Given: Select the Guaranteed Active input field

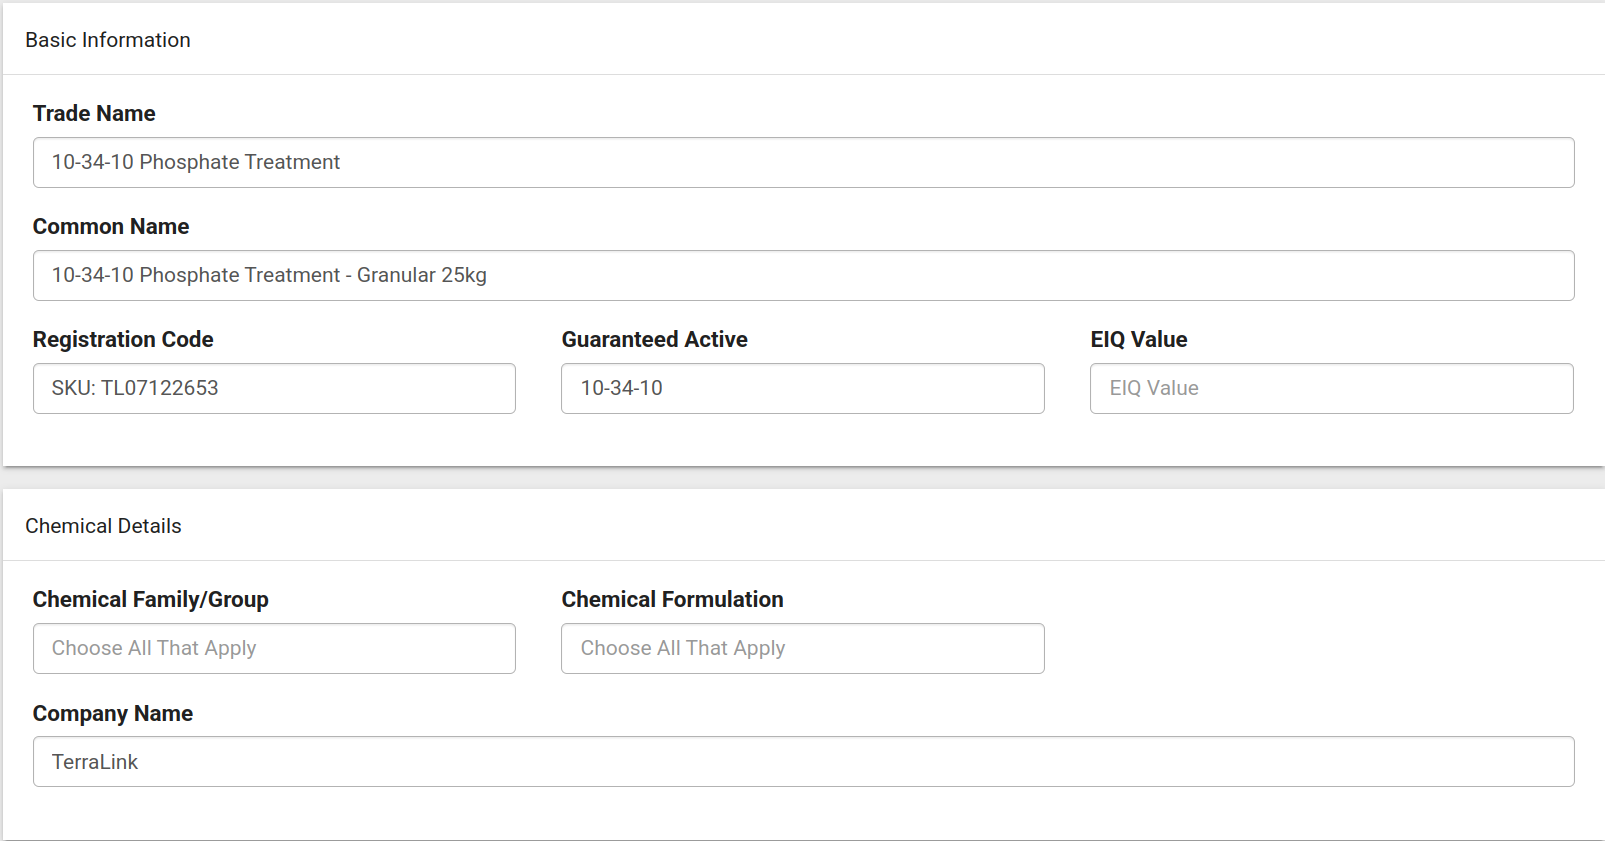Looking at the screenshot, I should (x=802, y=388).
